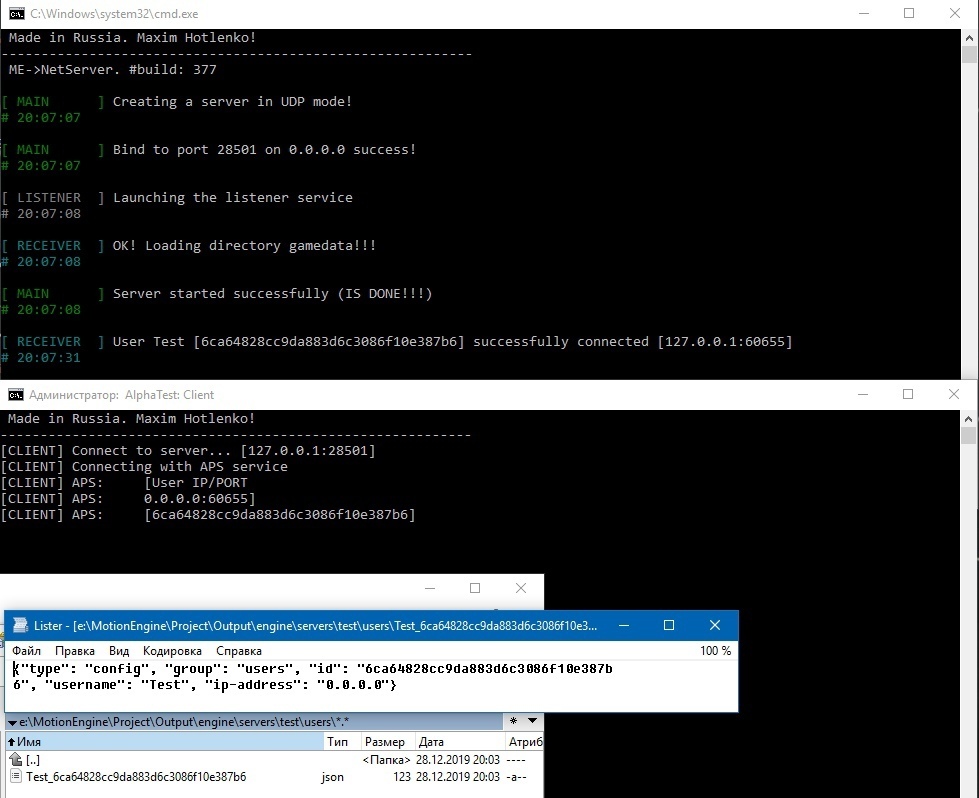Click the server console scrollbar up arrow

[969, 37]
